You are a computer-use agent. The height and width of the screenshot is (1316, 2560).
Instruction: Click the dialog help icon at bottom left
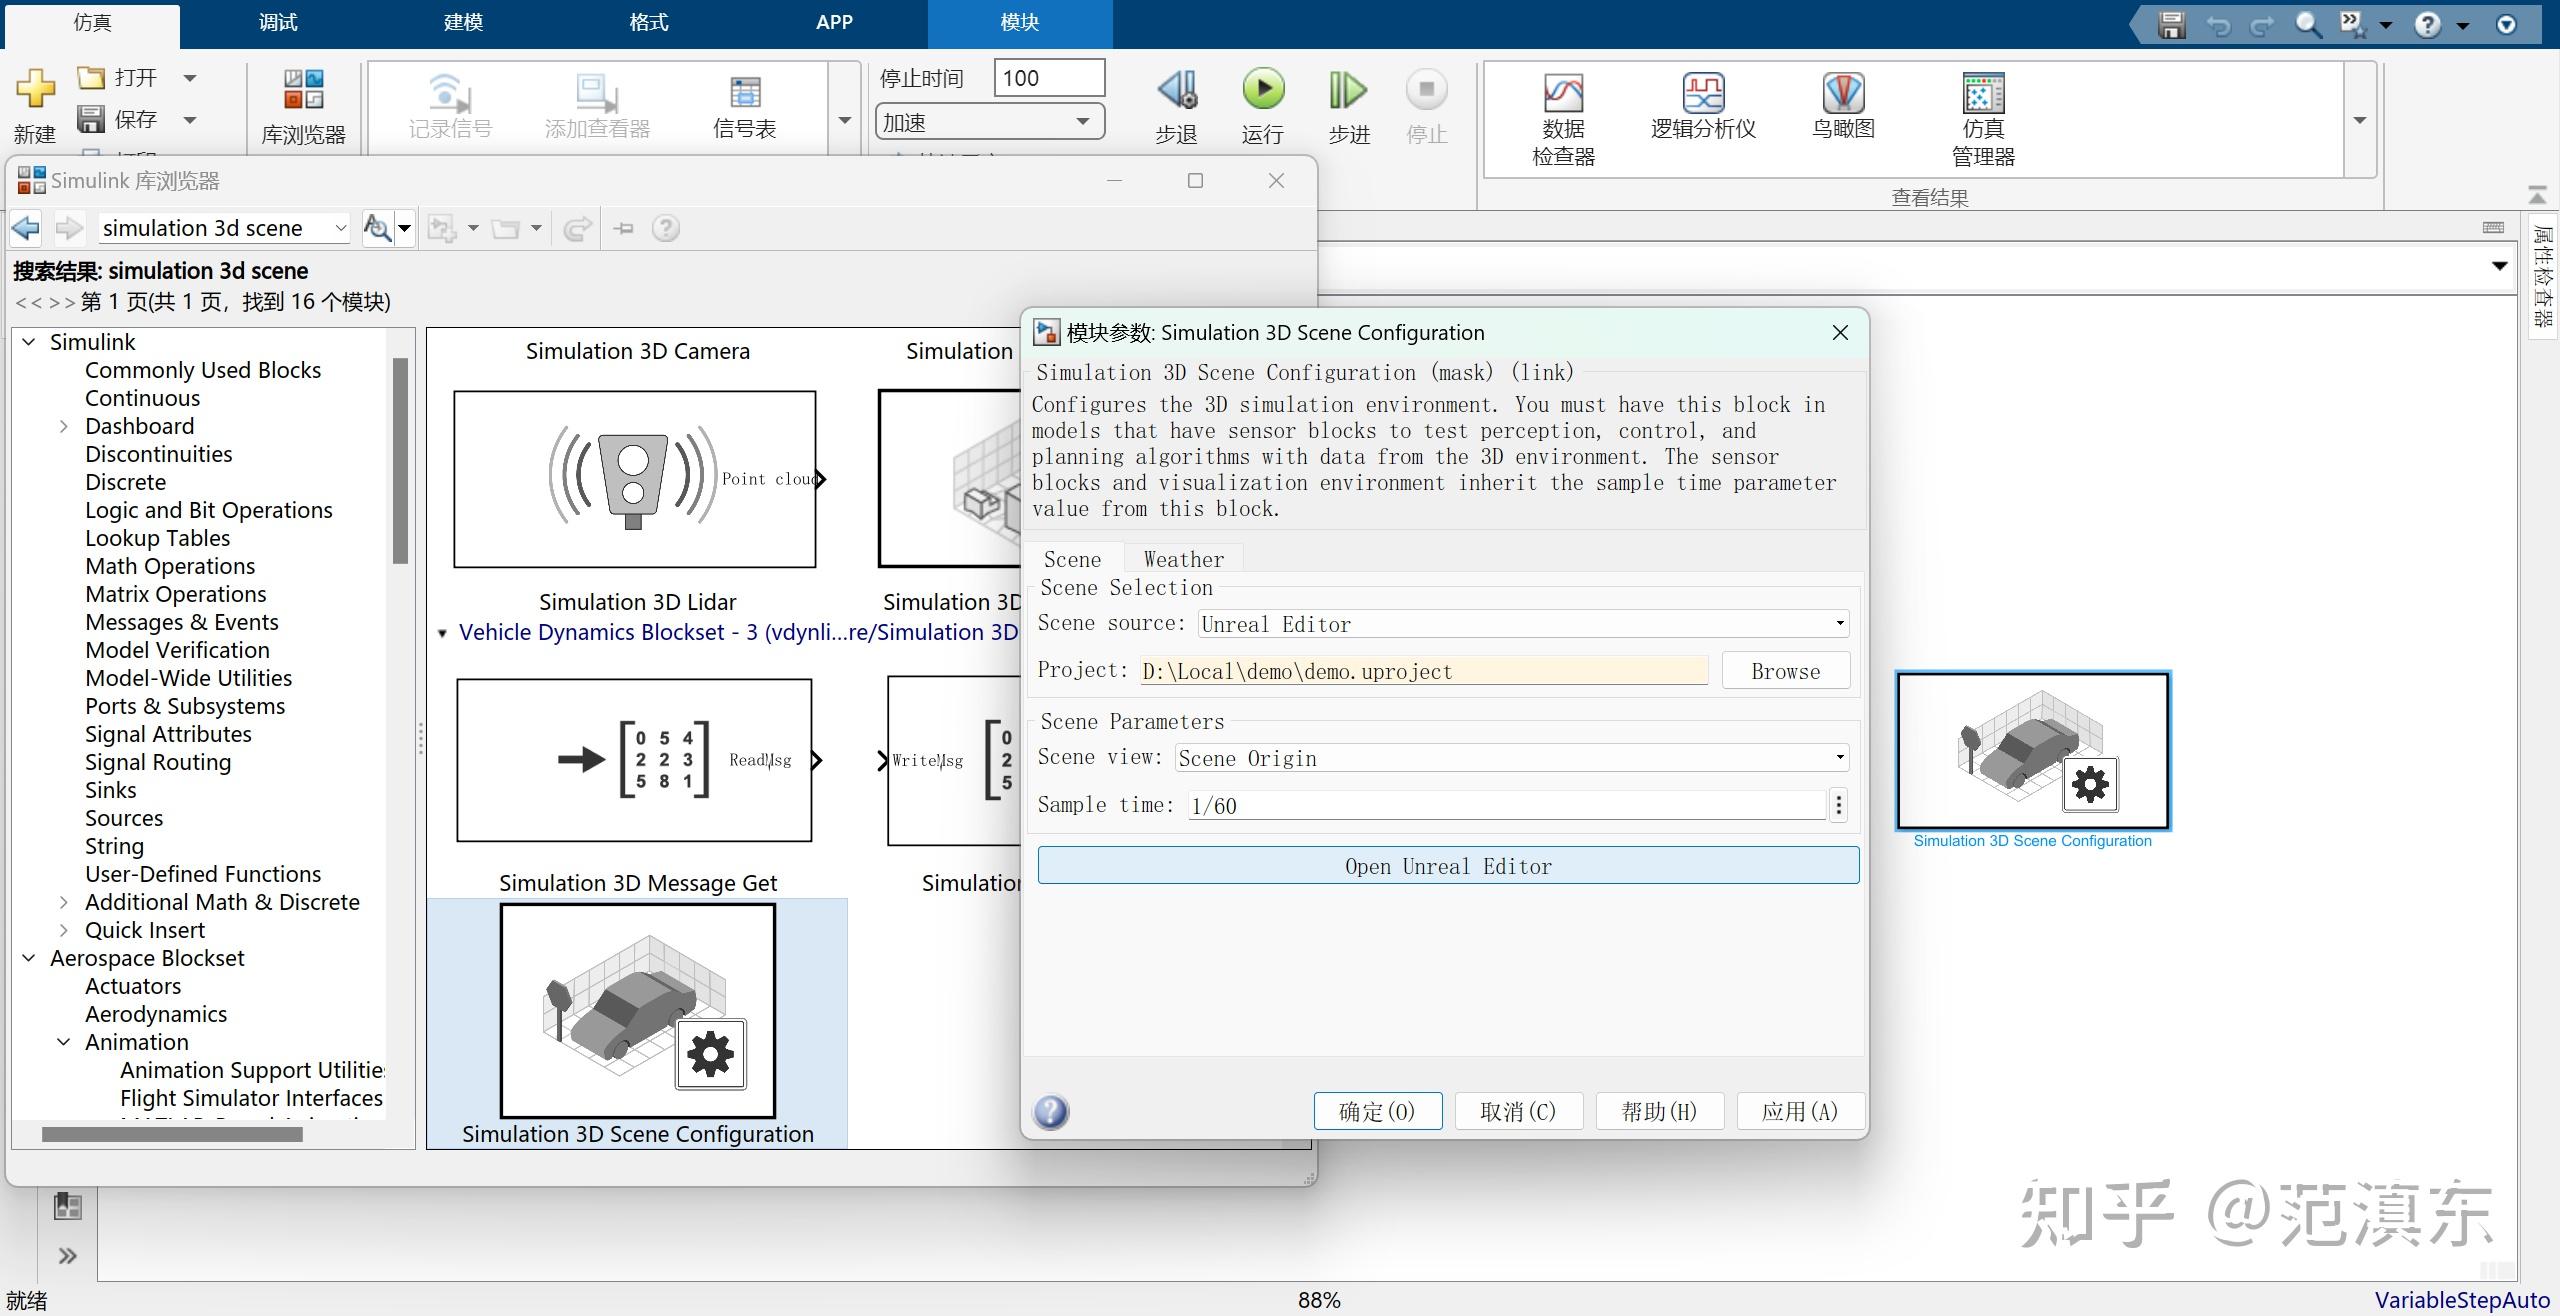[x=1051, y=1112]
